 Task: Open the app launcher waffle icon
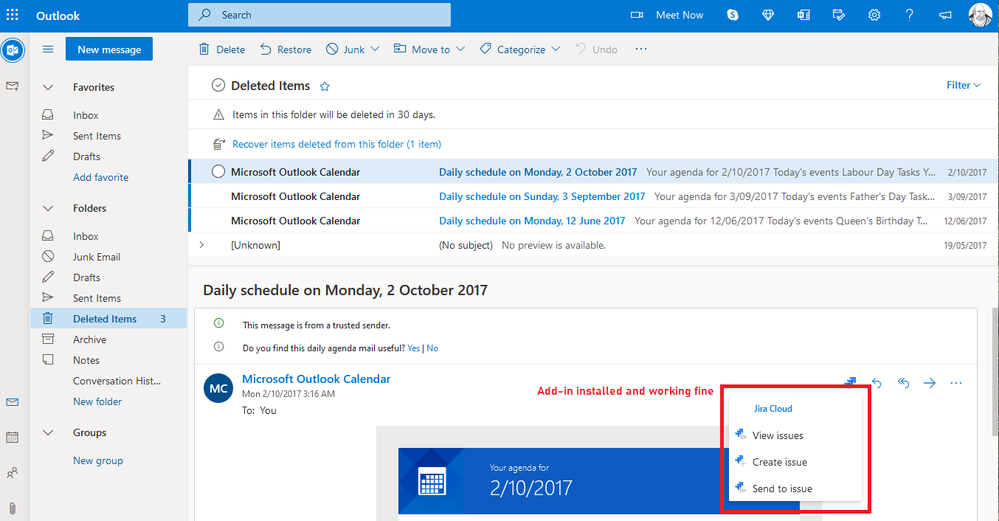12,15
